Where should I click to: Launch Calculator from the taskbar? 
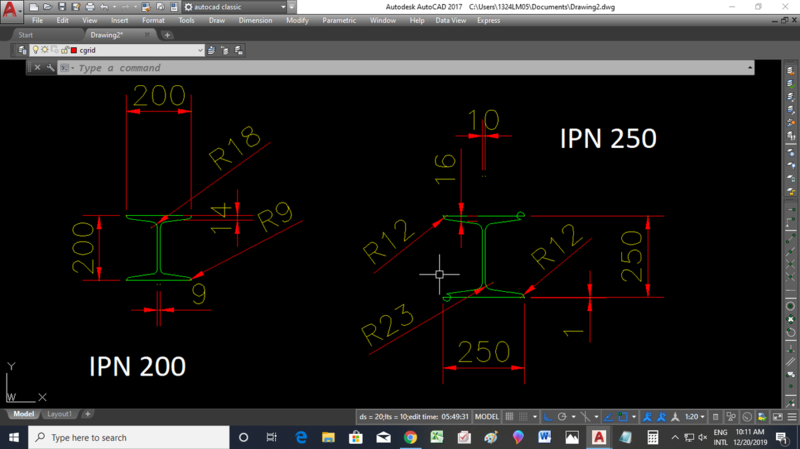653,437
